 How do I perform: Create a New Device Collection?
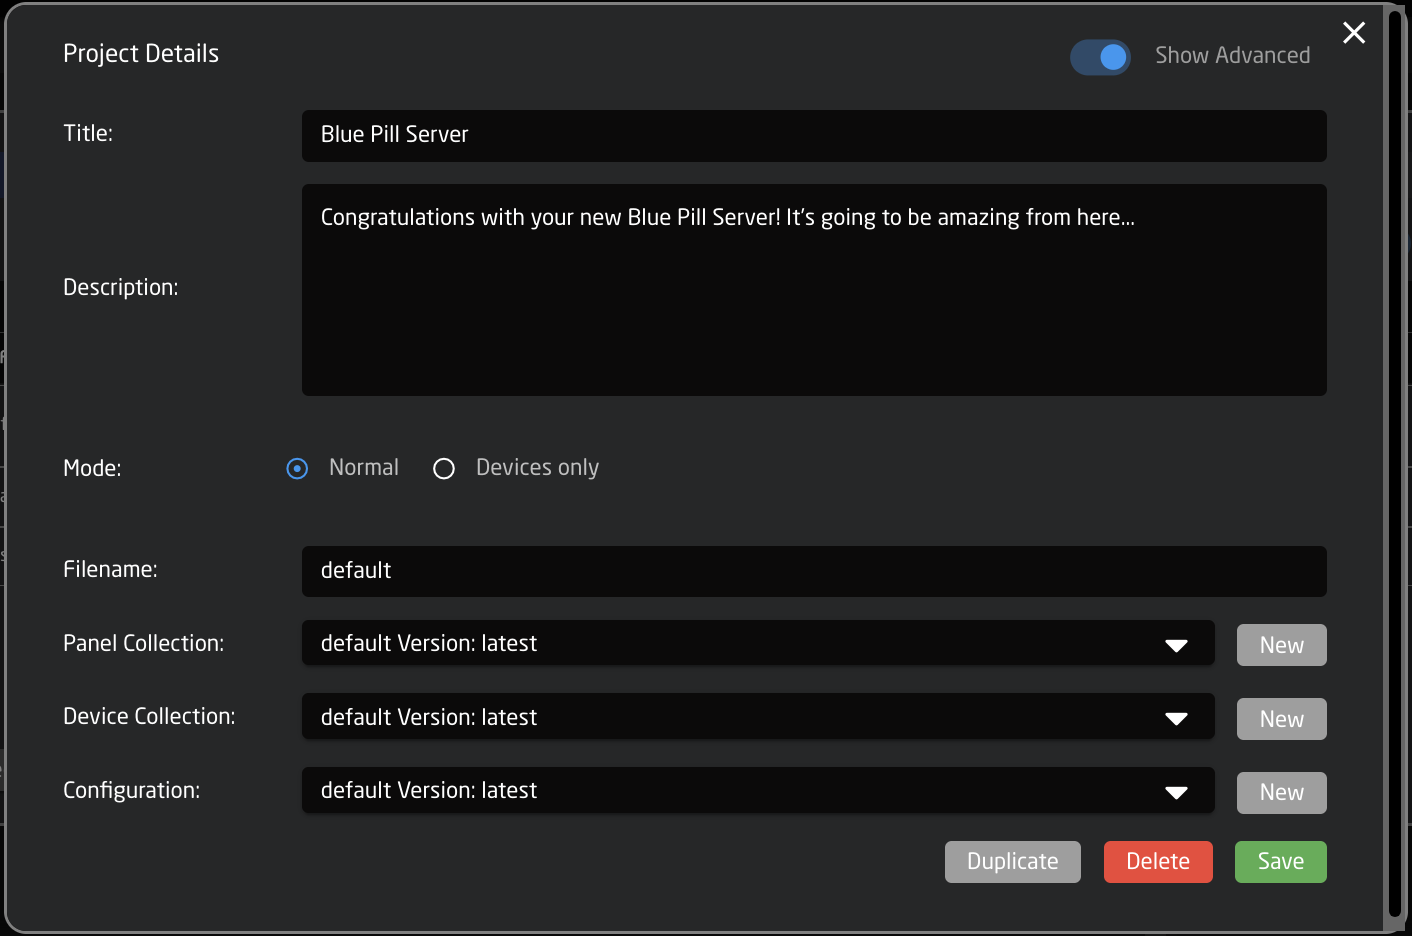pyautogui.click(x=1281, y=719)
